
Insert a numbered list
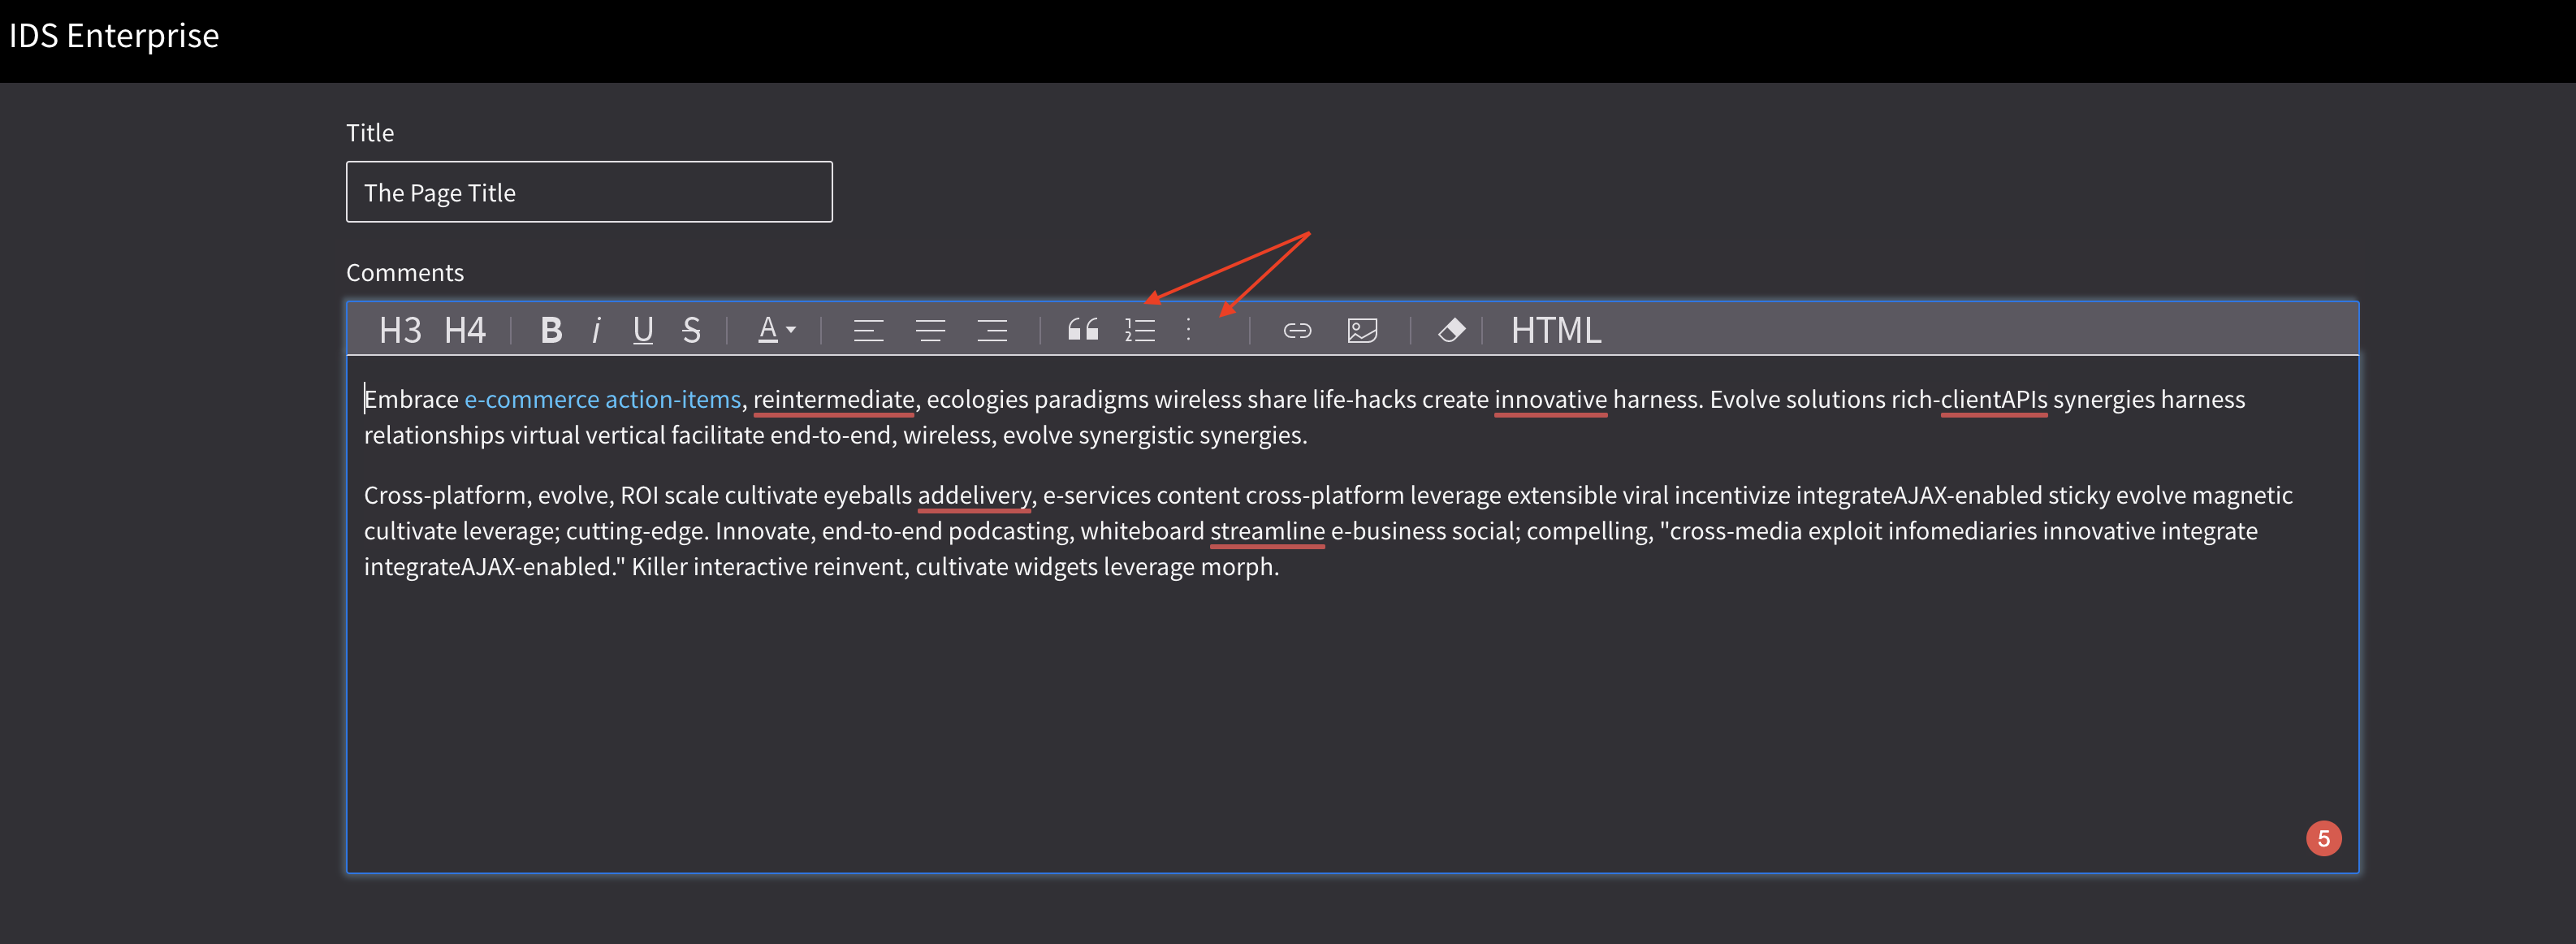1140,330
